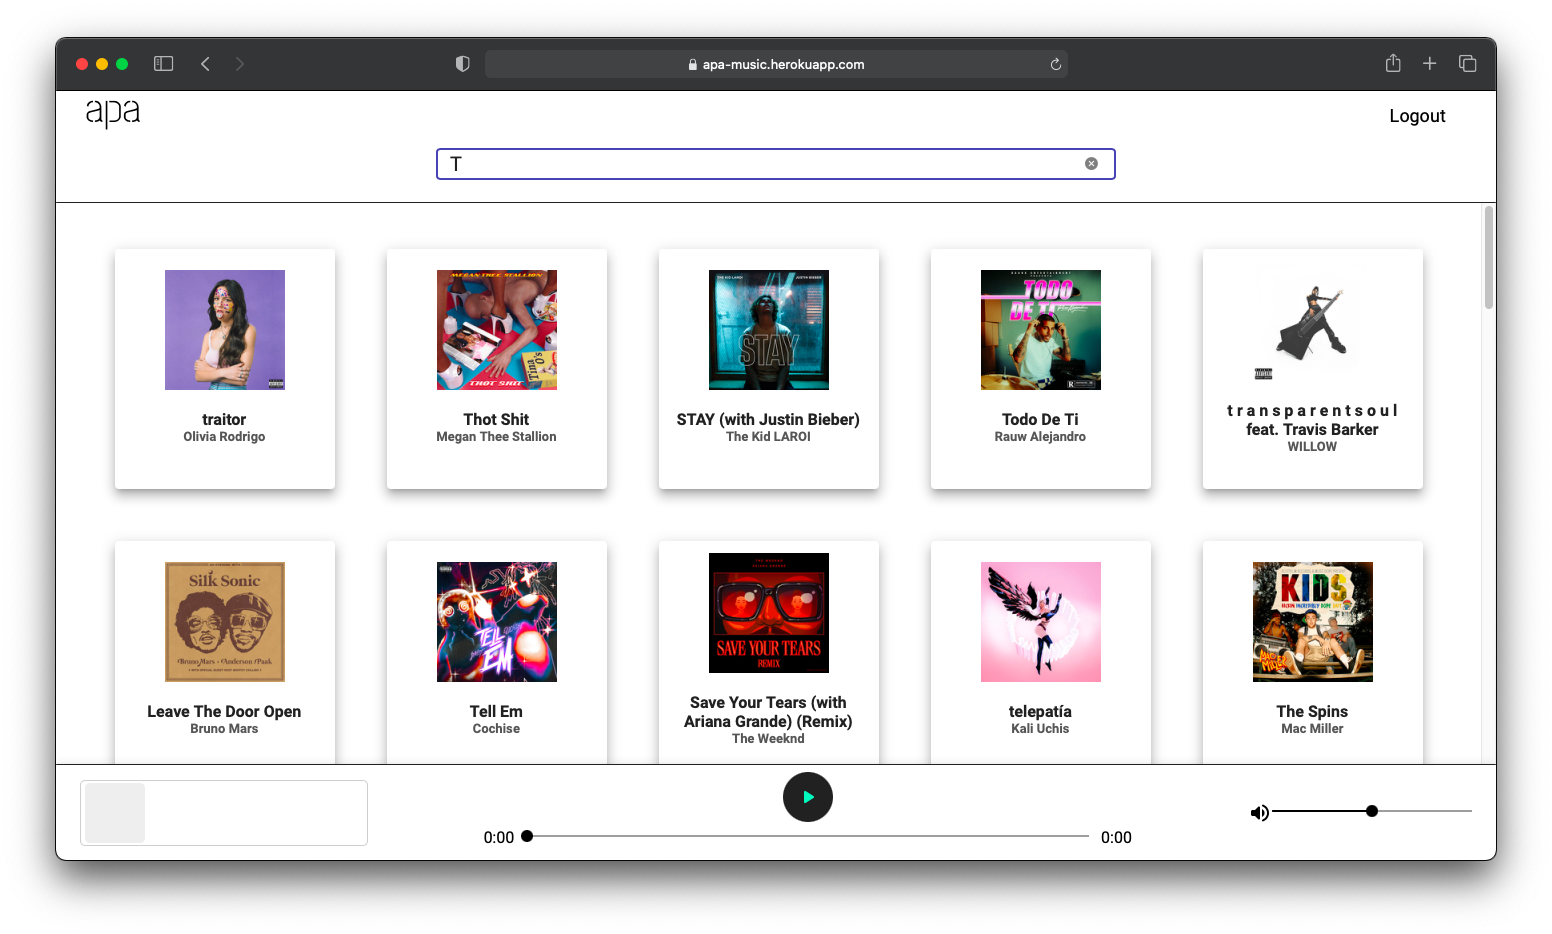Toggle the Safari sidebar
Image resolution: width=1552 pixels, height=934 pixels.
164,64
